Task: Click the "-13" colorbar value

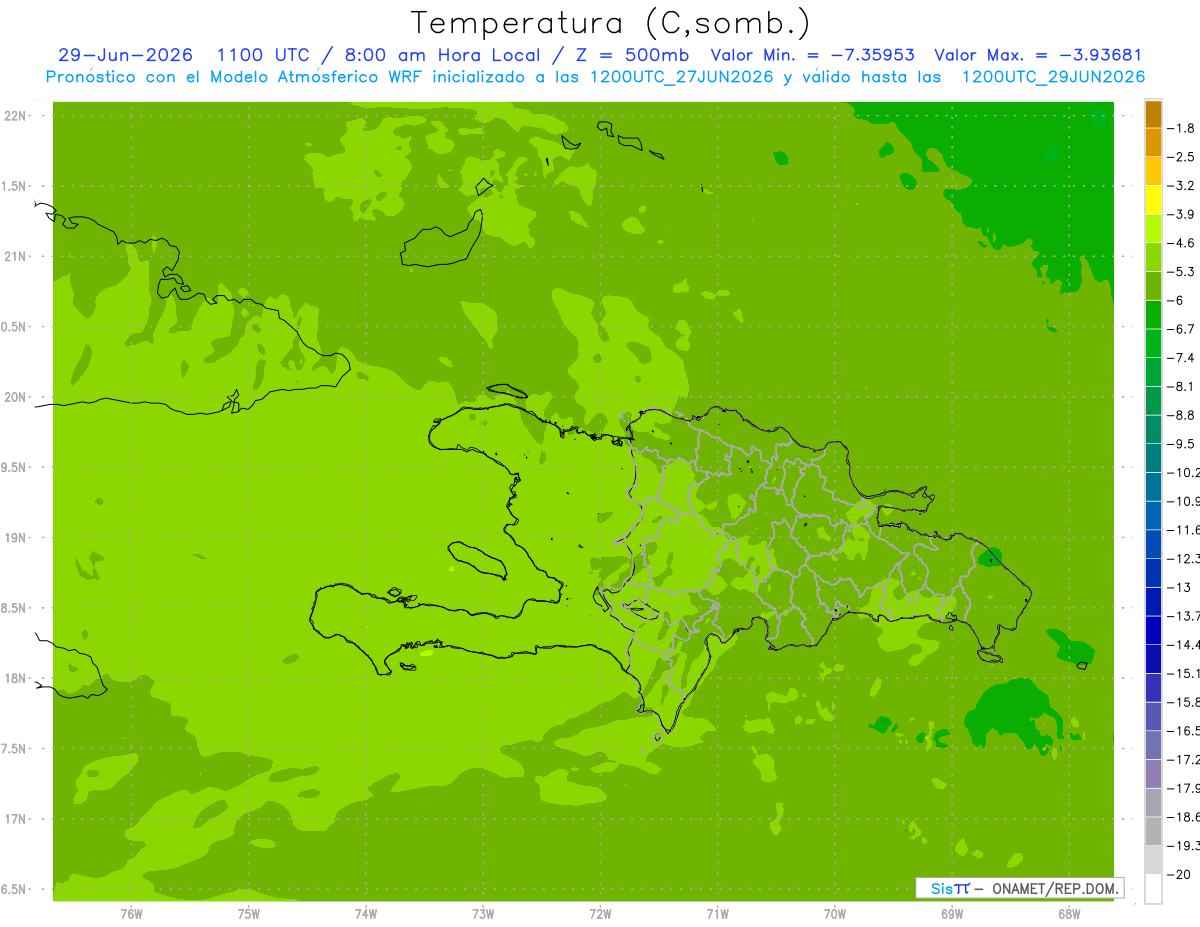Action: click(1178, 587)
